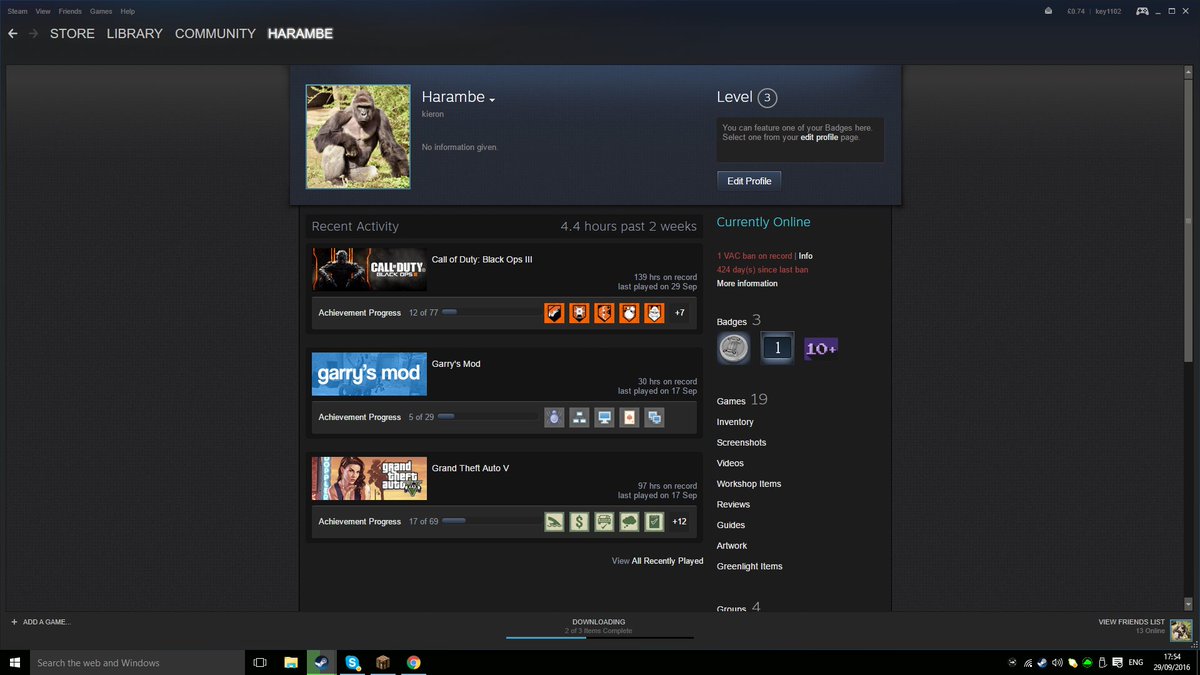Click the Black Ops III achievement progress bar

click(x=490, y=313)
